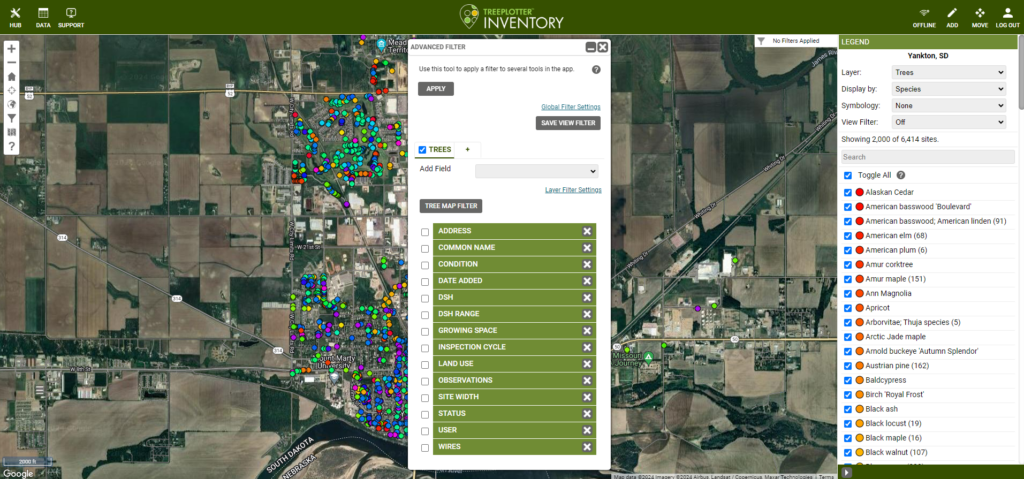Open Layer Filter Settings link

click(573, 190)
